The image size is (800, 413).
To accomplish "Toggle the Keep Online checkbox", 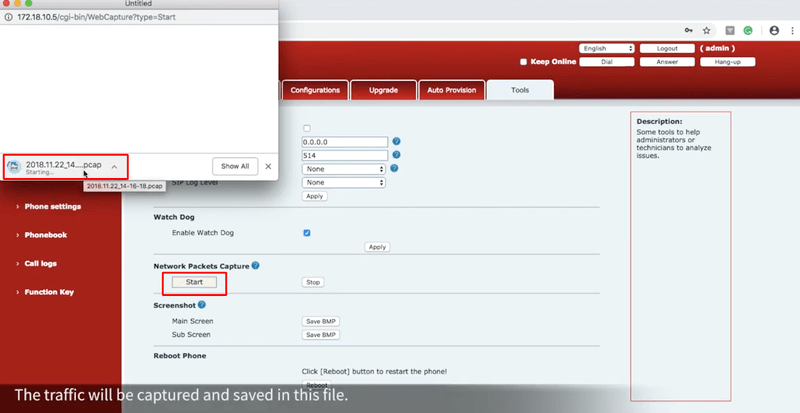I will (523, 61).
